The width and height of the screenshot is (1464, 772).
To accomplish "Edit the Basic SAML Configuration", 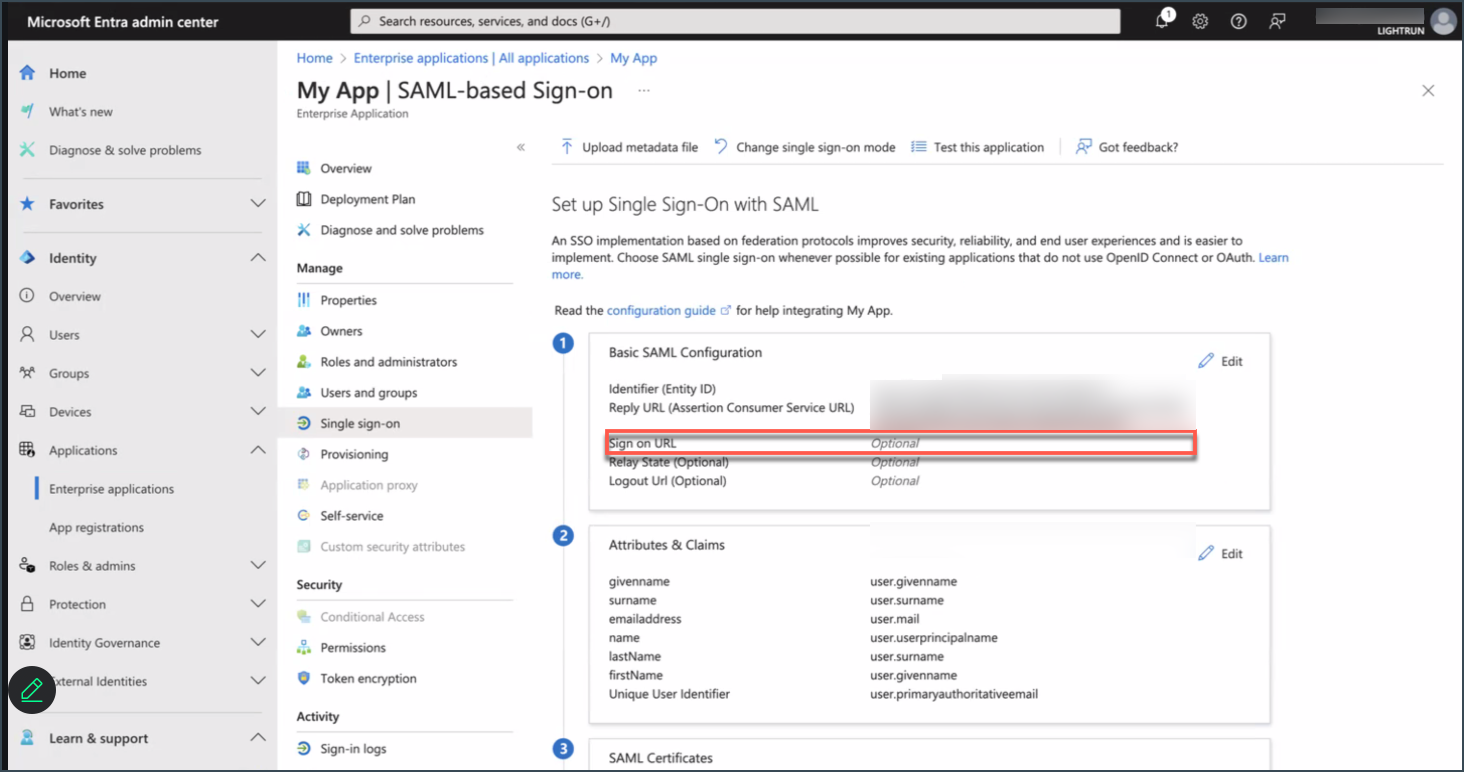I will [x=1221, y=361].
